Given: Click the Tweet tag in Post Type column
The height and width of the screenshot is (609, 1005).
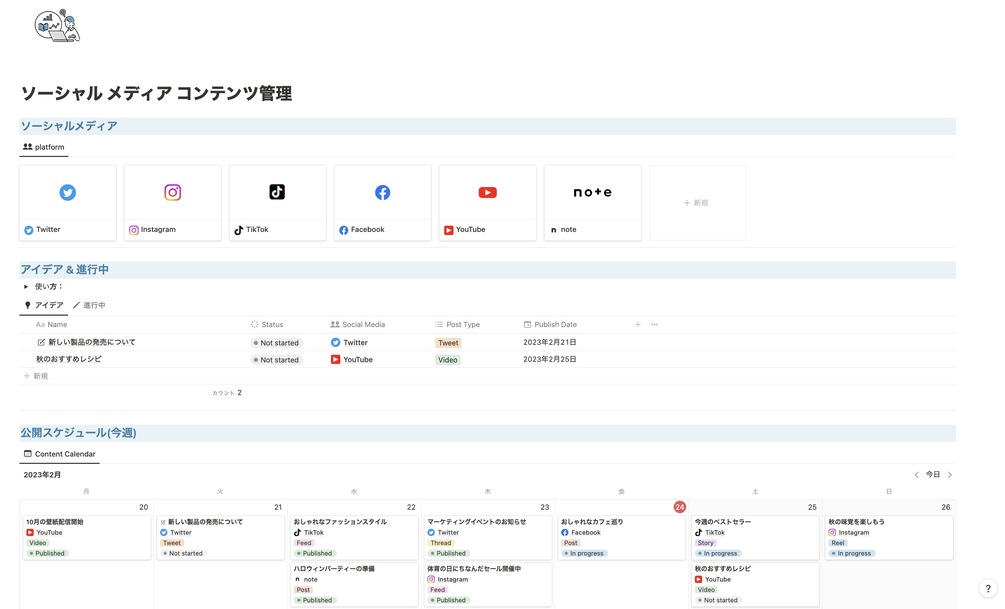Looking at the screenshot, I should pos(448,343).
